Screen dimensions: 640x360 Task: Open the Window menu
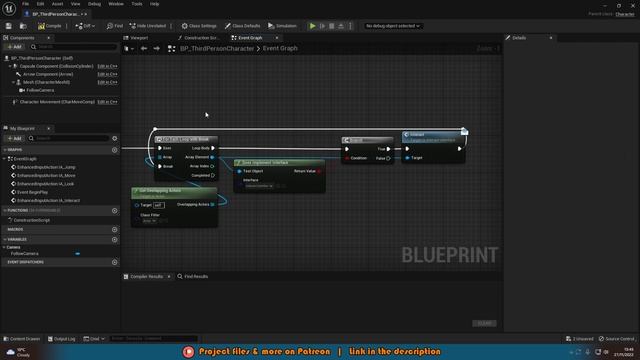[116, 4]
